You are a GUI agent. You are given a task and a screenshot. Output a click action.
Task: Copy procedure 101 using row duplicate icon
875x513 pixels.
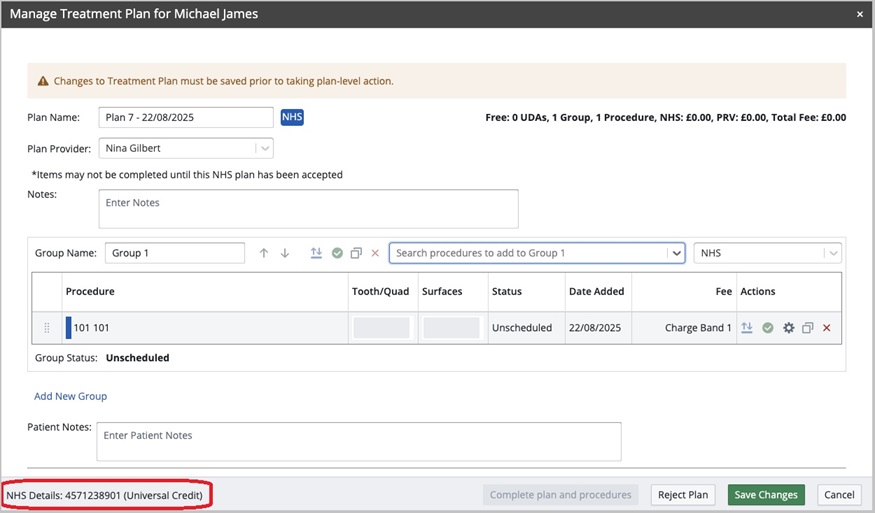point(808,328)
